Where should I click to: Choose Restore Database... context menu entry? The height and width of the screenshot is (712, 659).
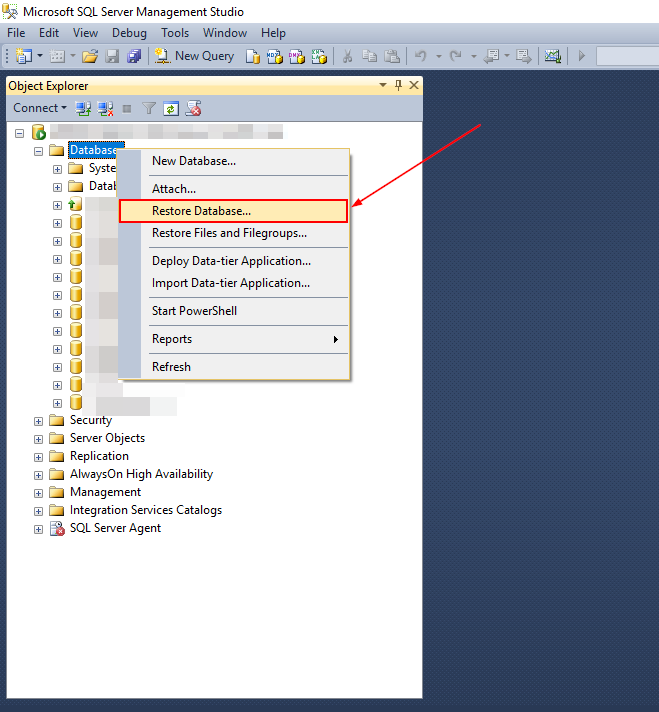233,211
